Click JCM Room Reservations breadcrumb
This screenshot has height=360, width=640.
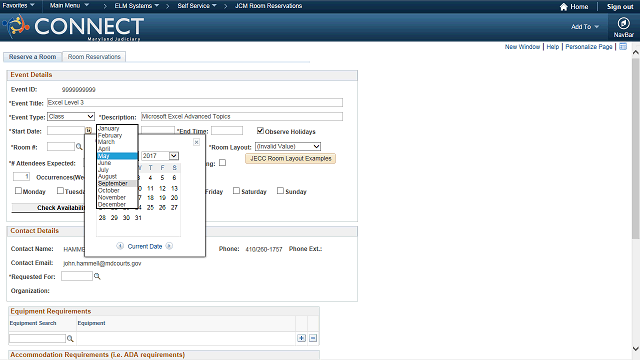[x=268, y=6]
